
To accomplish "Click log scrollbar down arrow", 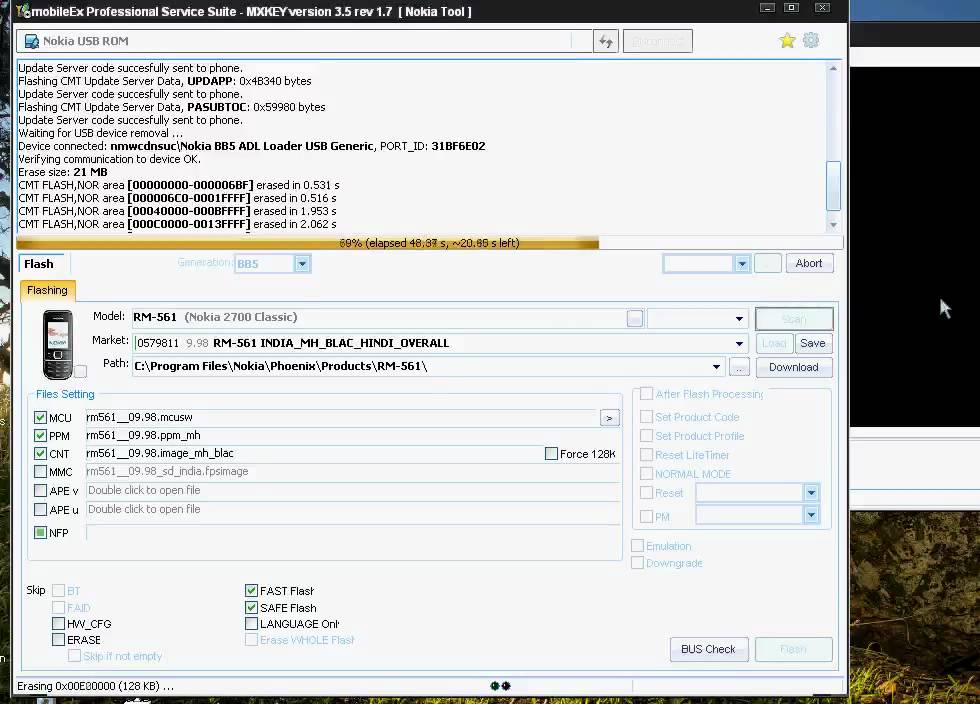I will [833, 224].
